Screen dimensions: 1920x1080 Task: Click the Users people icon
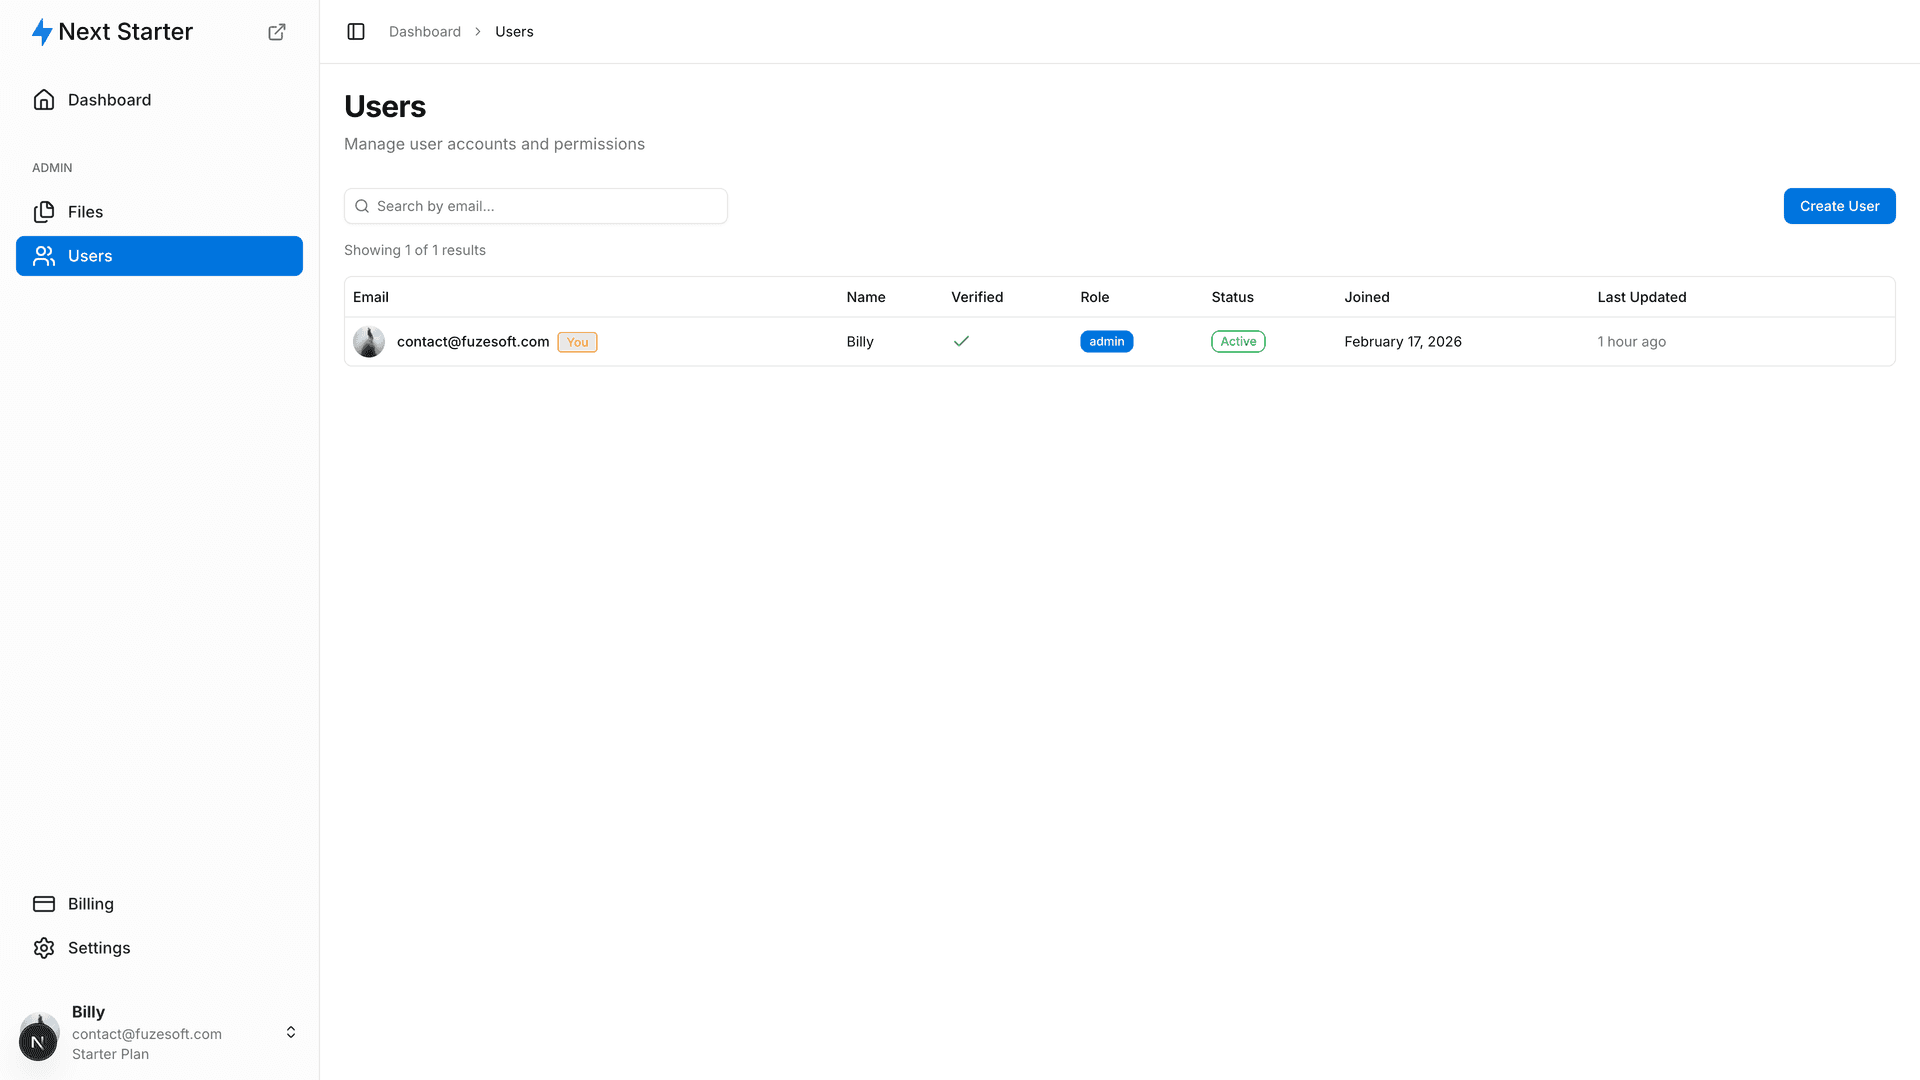pyautogui.click(x=44, y=256)
